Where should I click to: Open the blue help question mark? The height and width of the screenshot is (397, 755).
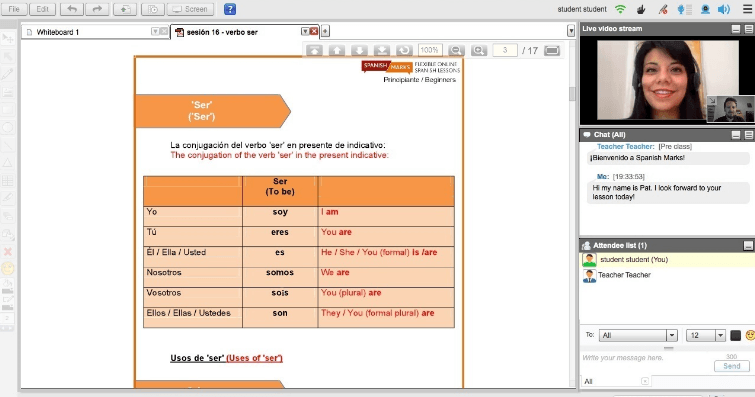pos(230,9)
